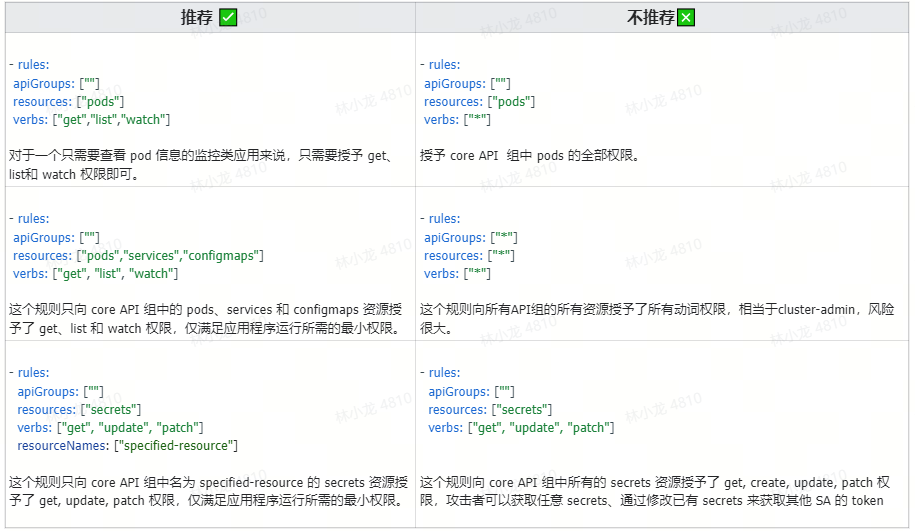Click verbs line below the configmaps resources line
915x531 pixels.
point(95,274)
